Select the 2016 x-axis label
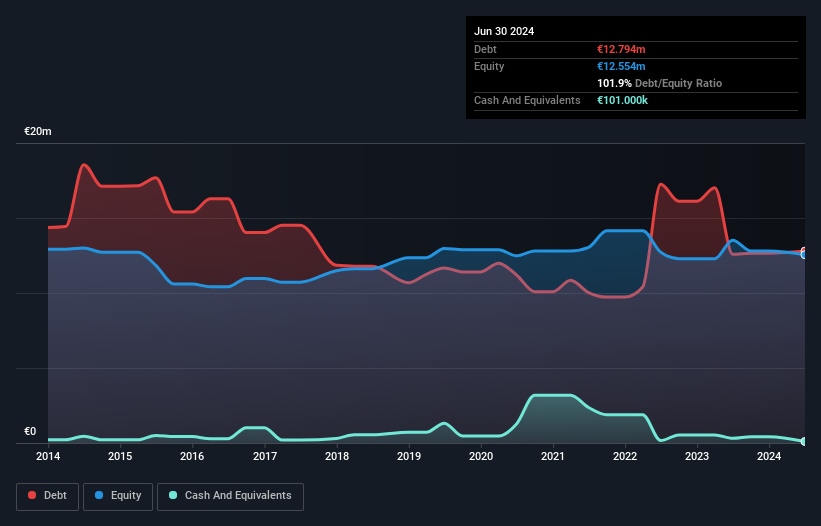The image size is (821, 526). pos(192,456)
